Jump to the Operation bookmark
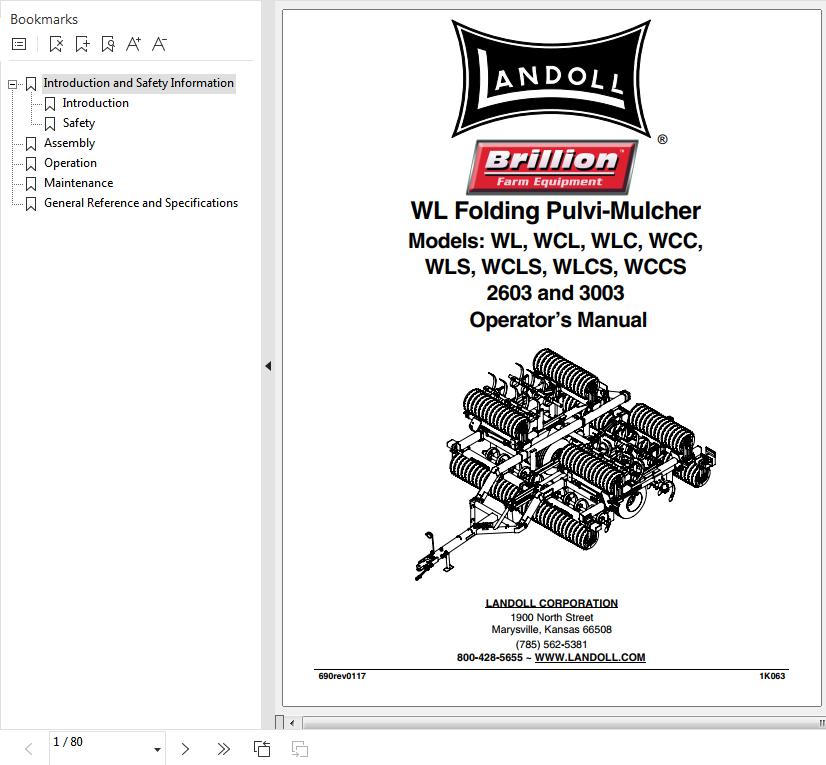The height and width of the screenshot is (765, 826). pos(71,163)
